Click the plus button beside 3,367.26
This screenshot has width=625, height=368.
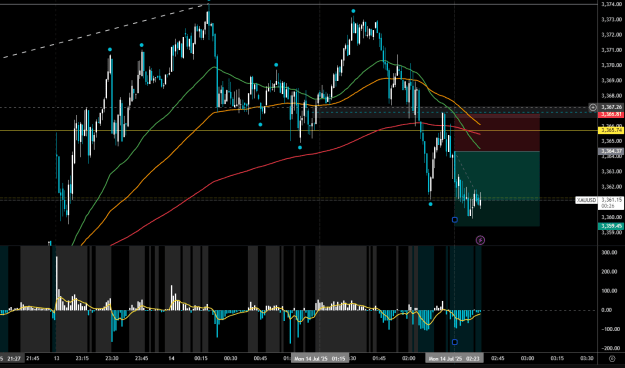click(x=593, y=107)
